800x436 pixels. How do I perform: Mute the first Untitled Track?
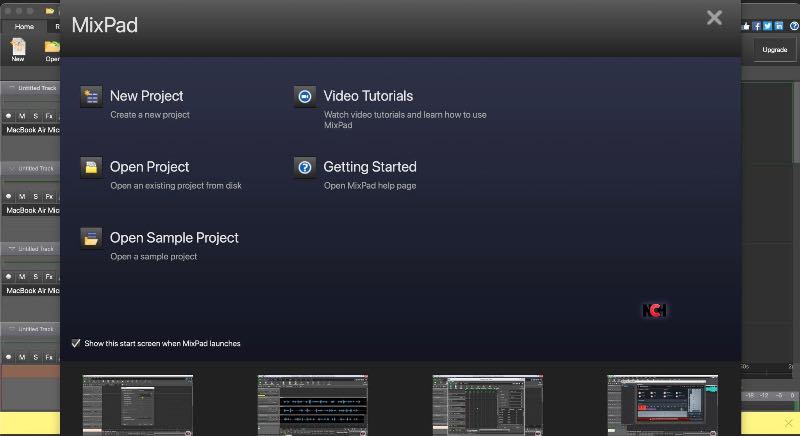tap(21, 116)
